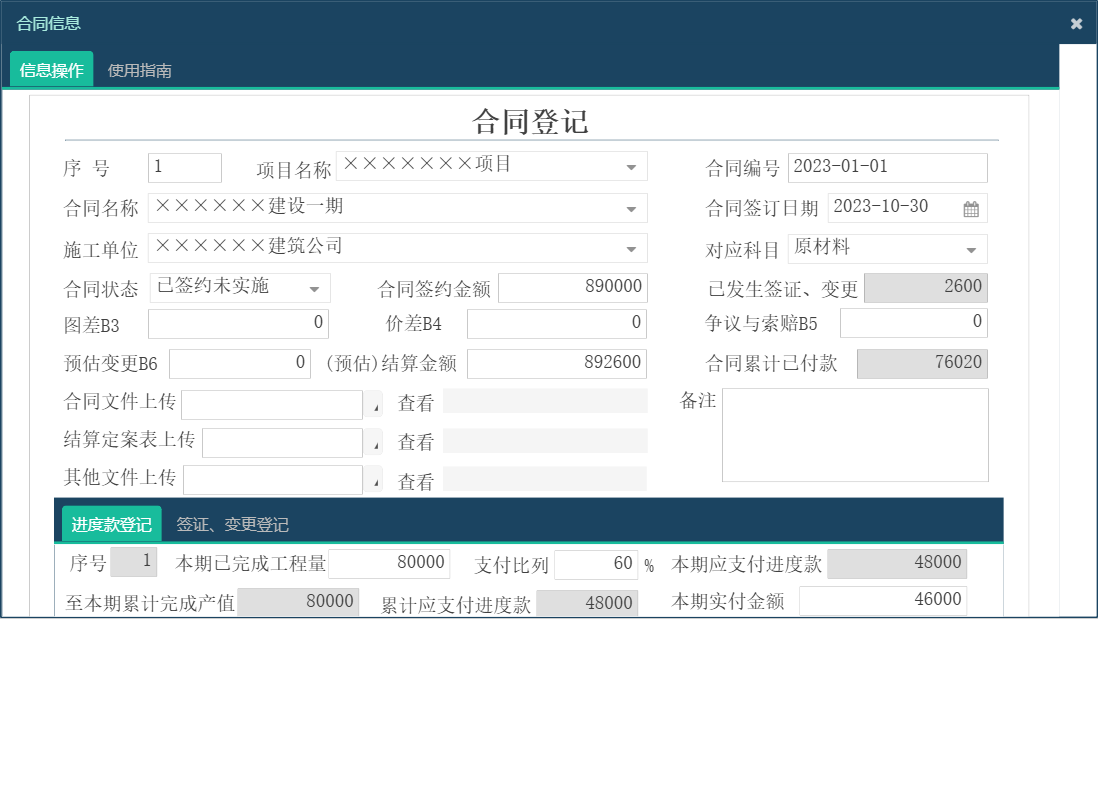
Task: Expand the 施工单位 company dropdown
Action: click(x=631, y=248)
